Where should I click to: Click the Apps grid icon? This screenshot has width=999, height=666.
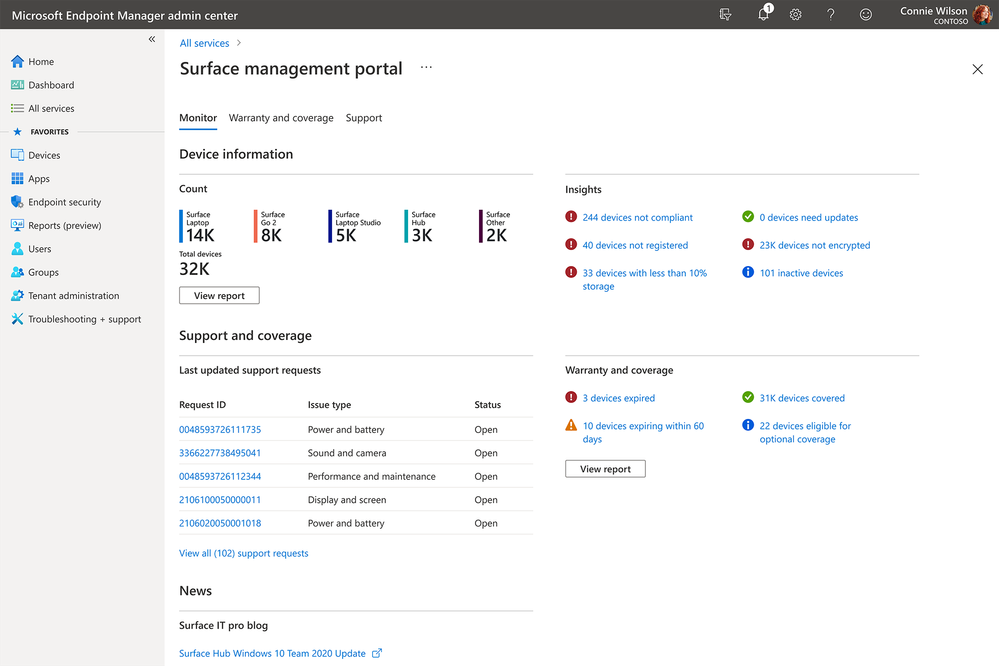[17, 178]
